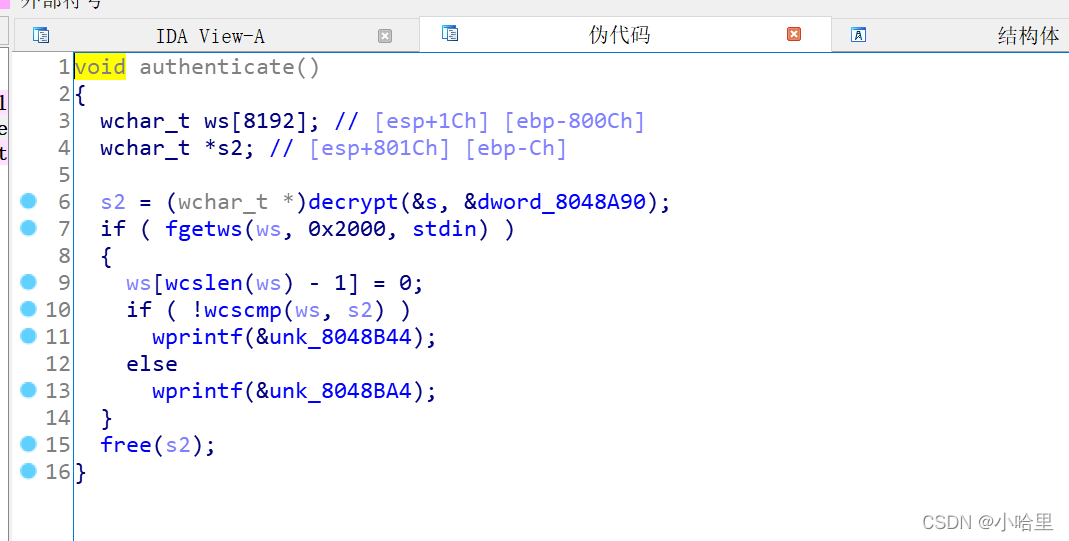Viewport: 1069px width, 541px height.
Task: Click unk_8048BA4 reference
Action: point(340,390)
